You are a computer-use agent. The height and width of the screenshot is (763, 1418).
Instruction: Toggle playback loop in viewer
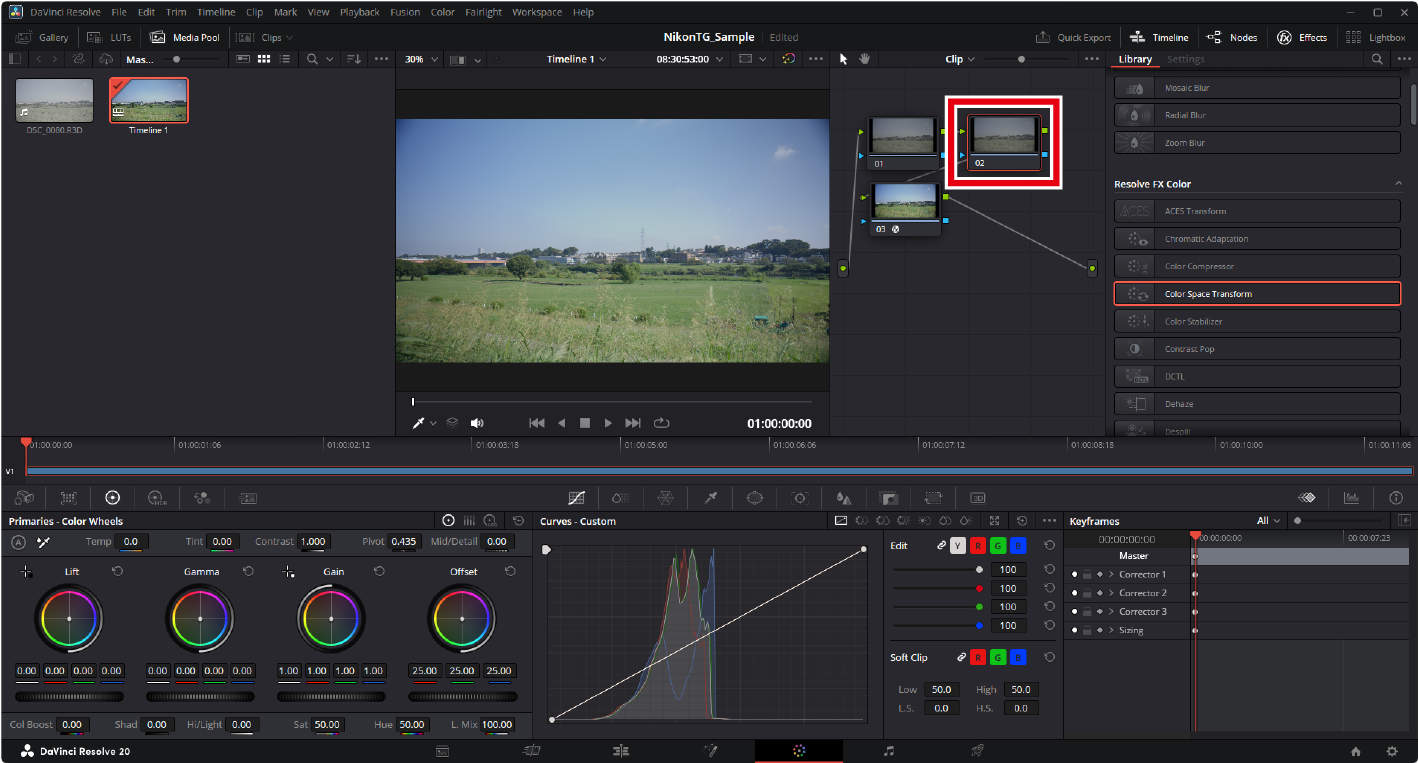661,423
